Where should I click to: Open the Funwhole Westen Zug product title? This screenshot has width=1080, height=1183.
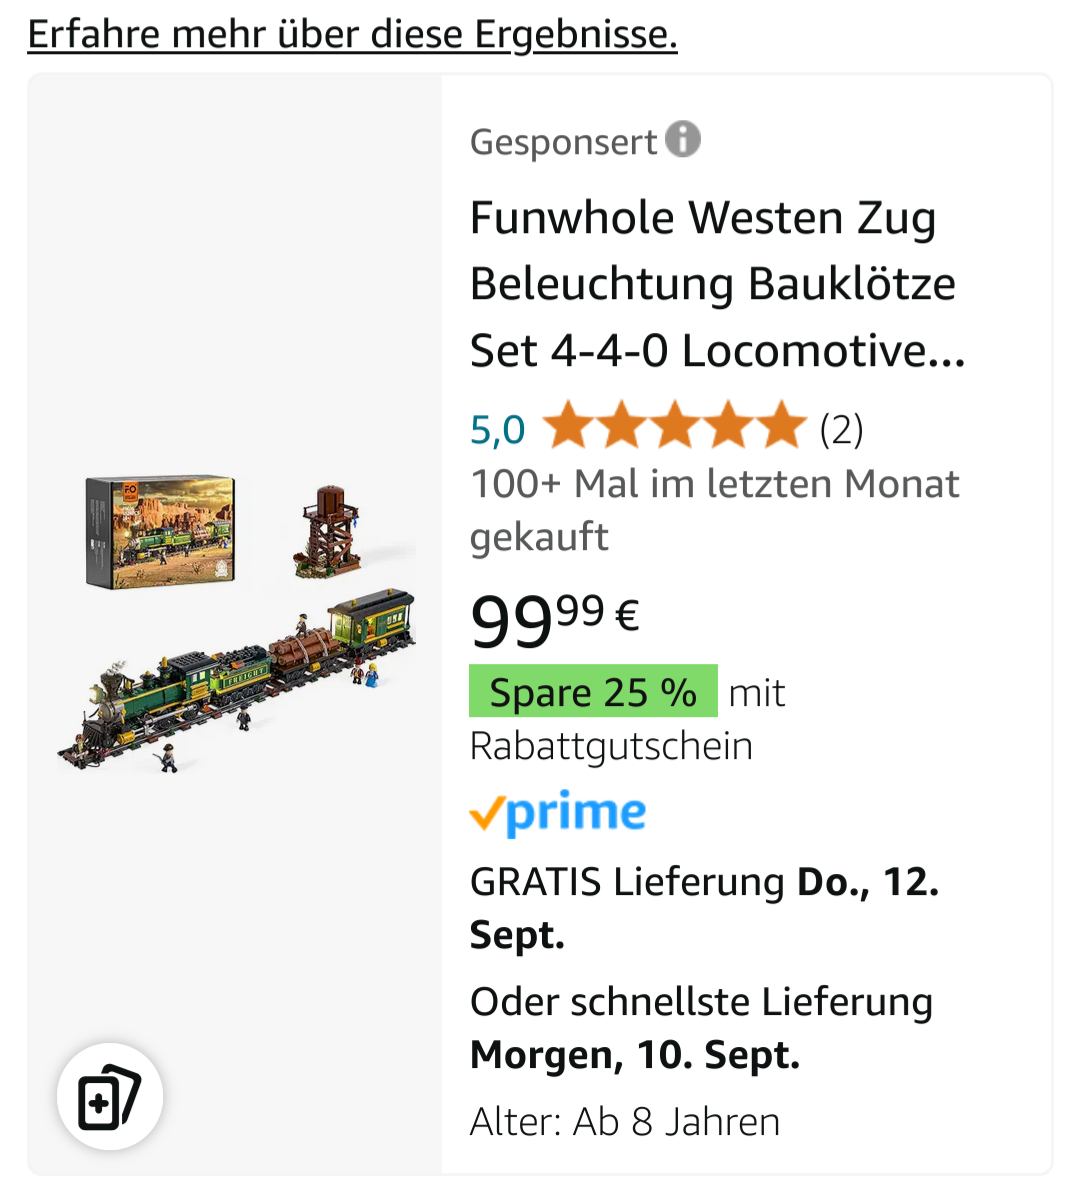click(x=717, y=284)
